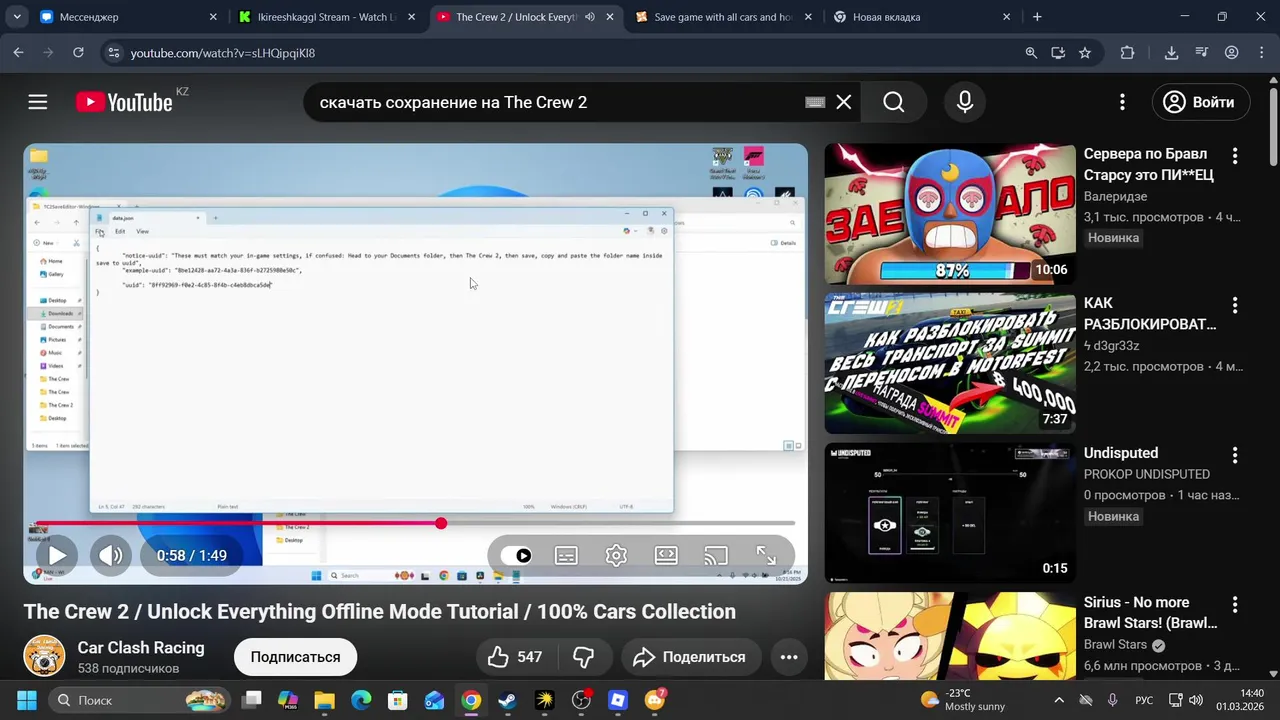Go back in browser history

[x=18, y=53]
